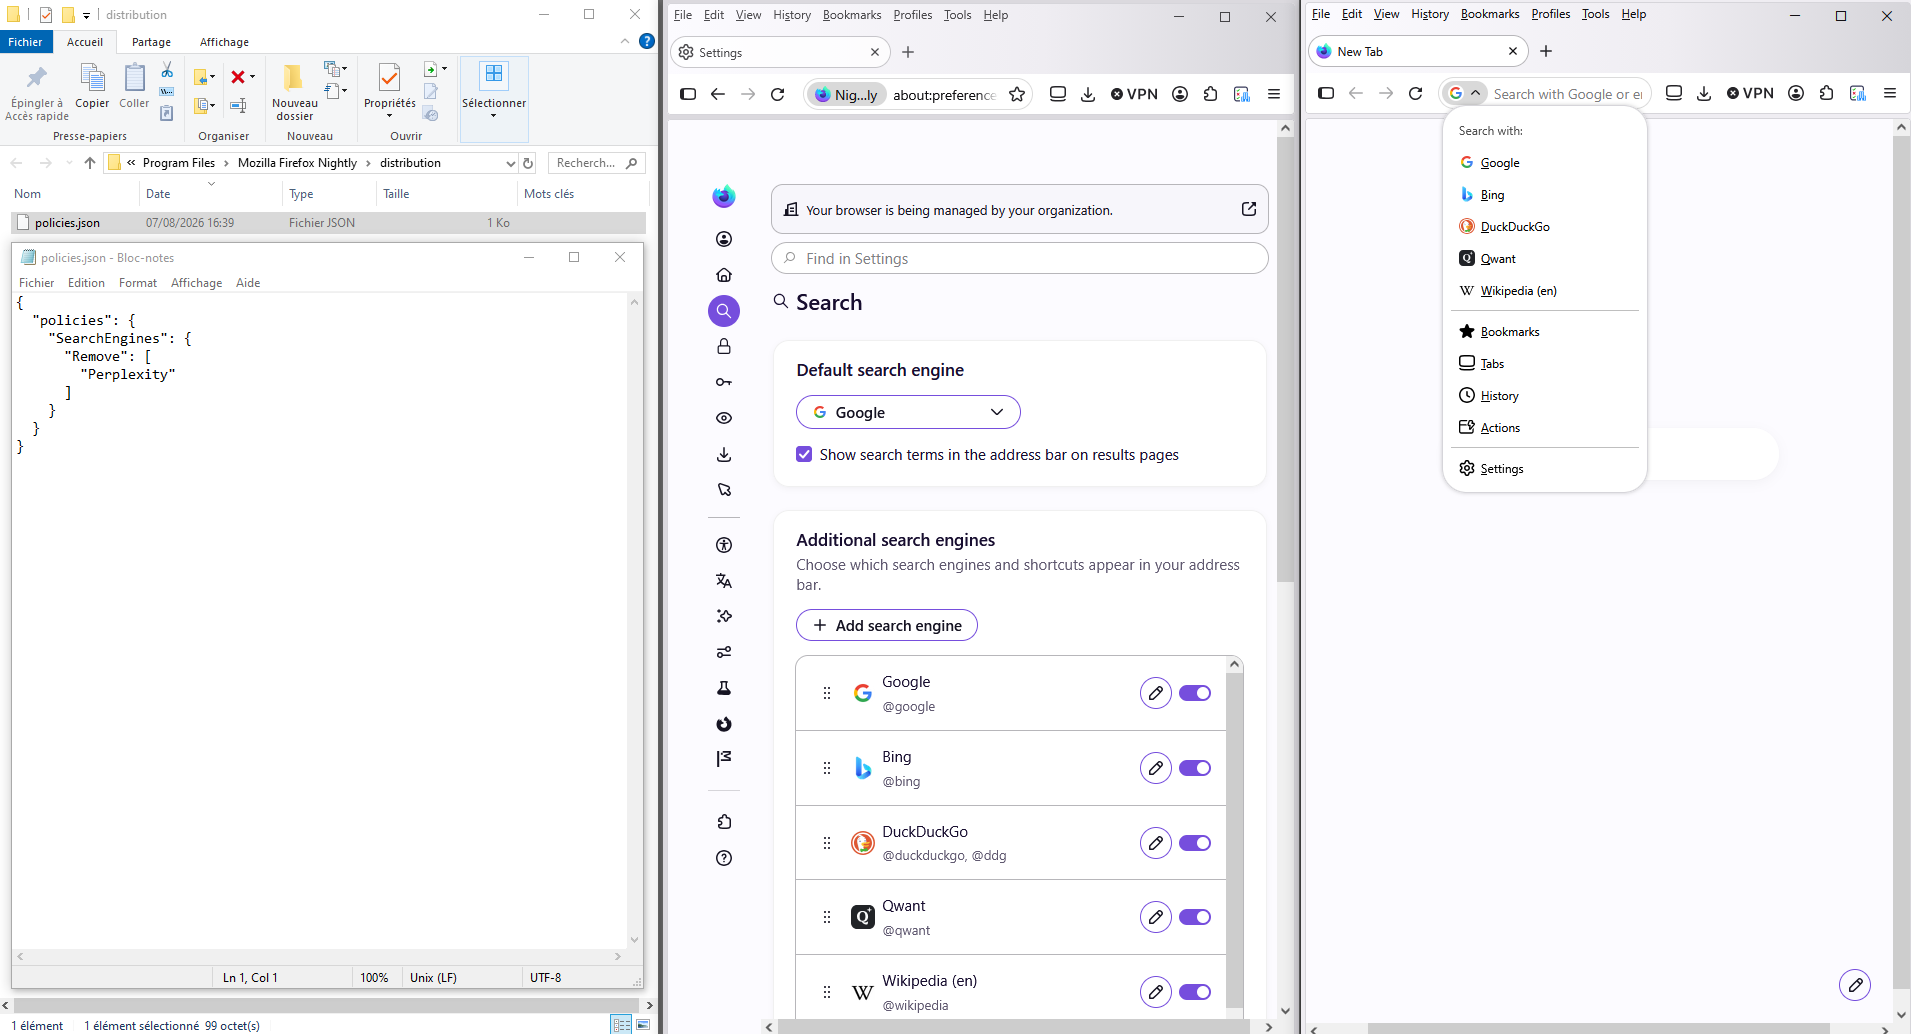1911x1034 pixels.
Task: Open Accessibility icon in Settings sidebar
Action: tap(724, 545)
